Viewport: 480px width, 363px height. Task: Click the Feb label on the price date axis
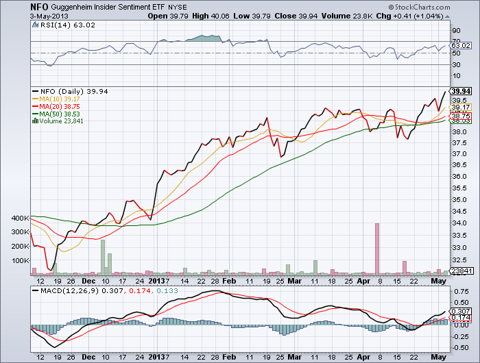pyautogui.click(x=229, y=281)
